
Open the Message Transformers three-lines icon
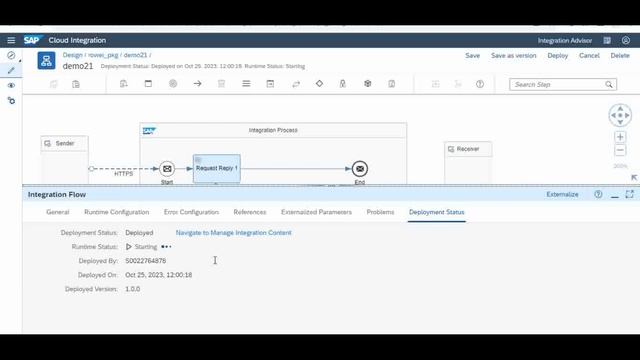pyautogui.click(x=246, y=84)
